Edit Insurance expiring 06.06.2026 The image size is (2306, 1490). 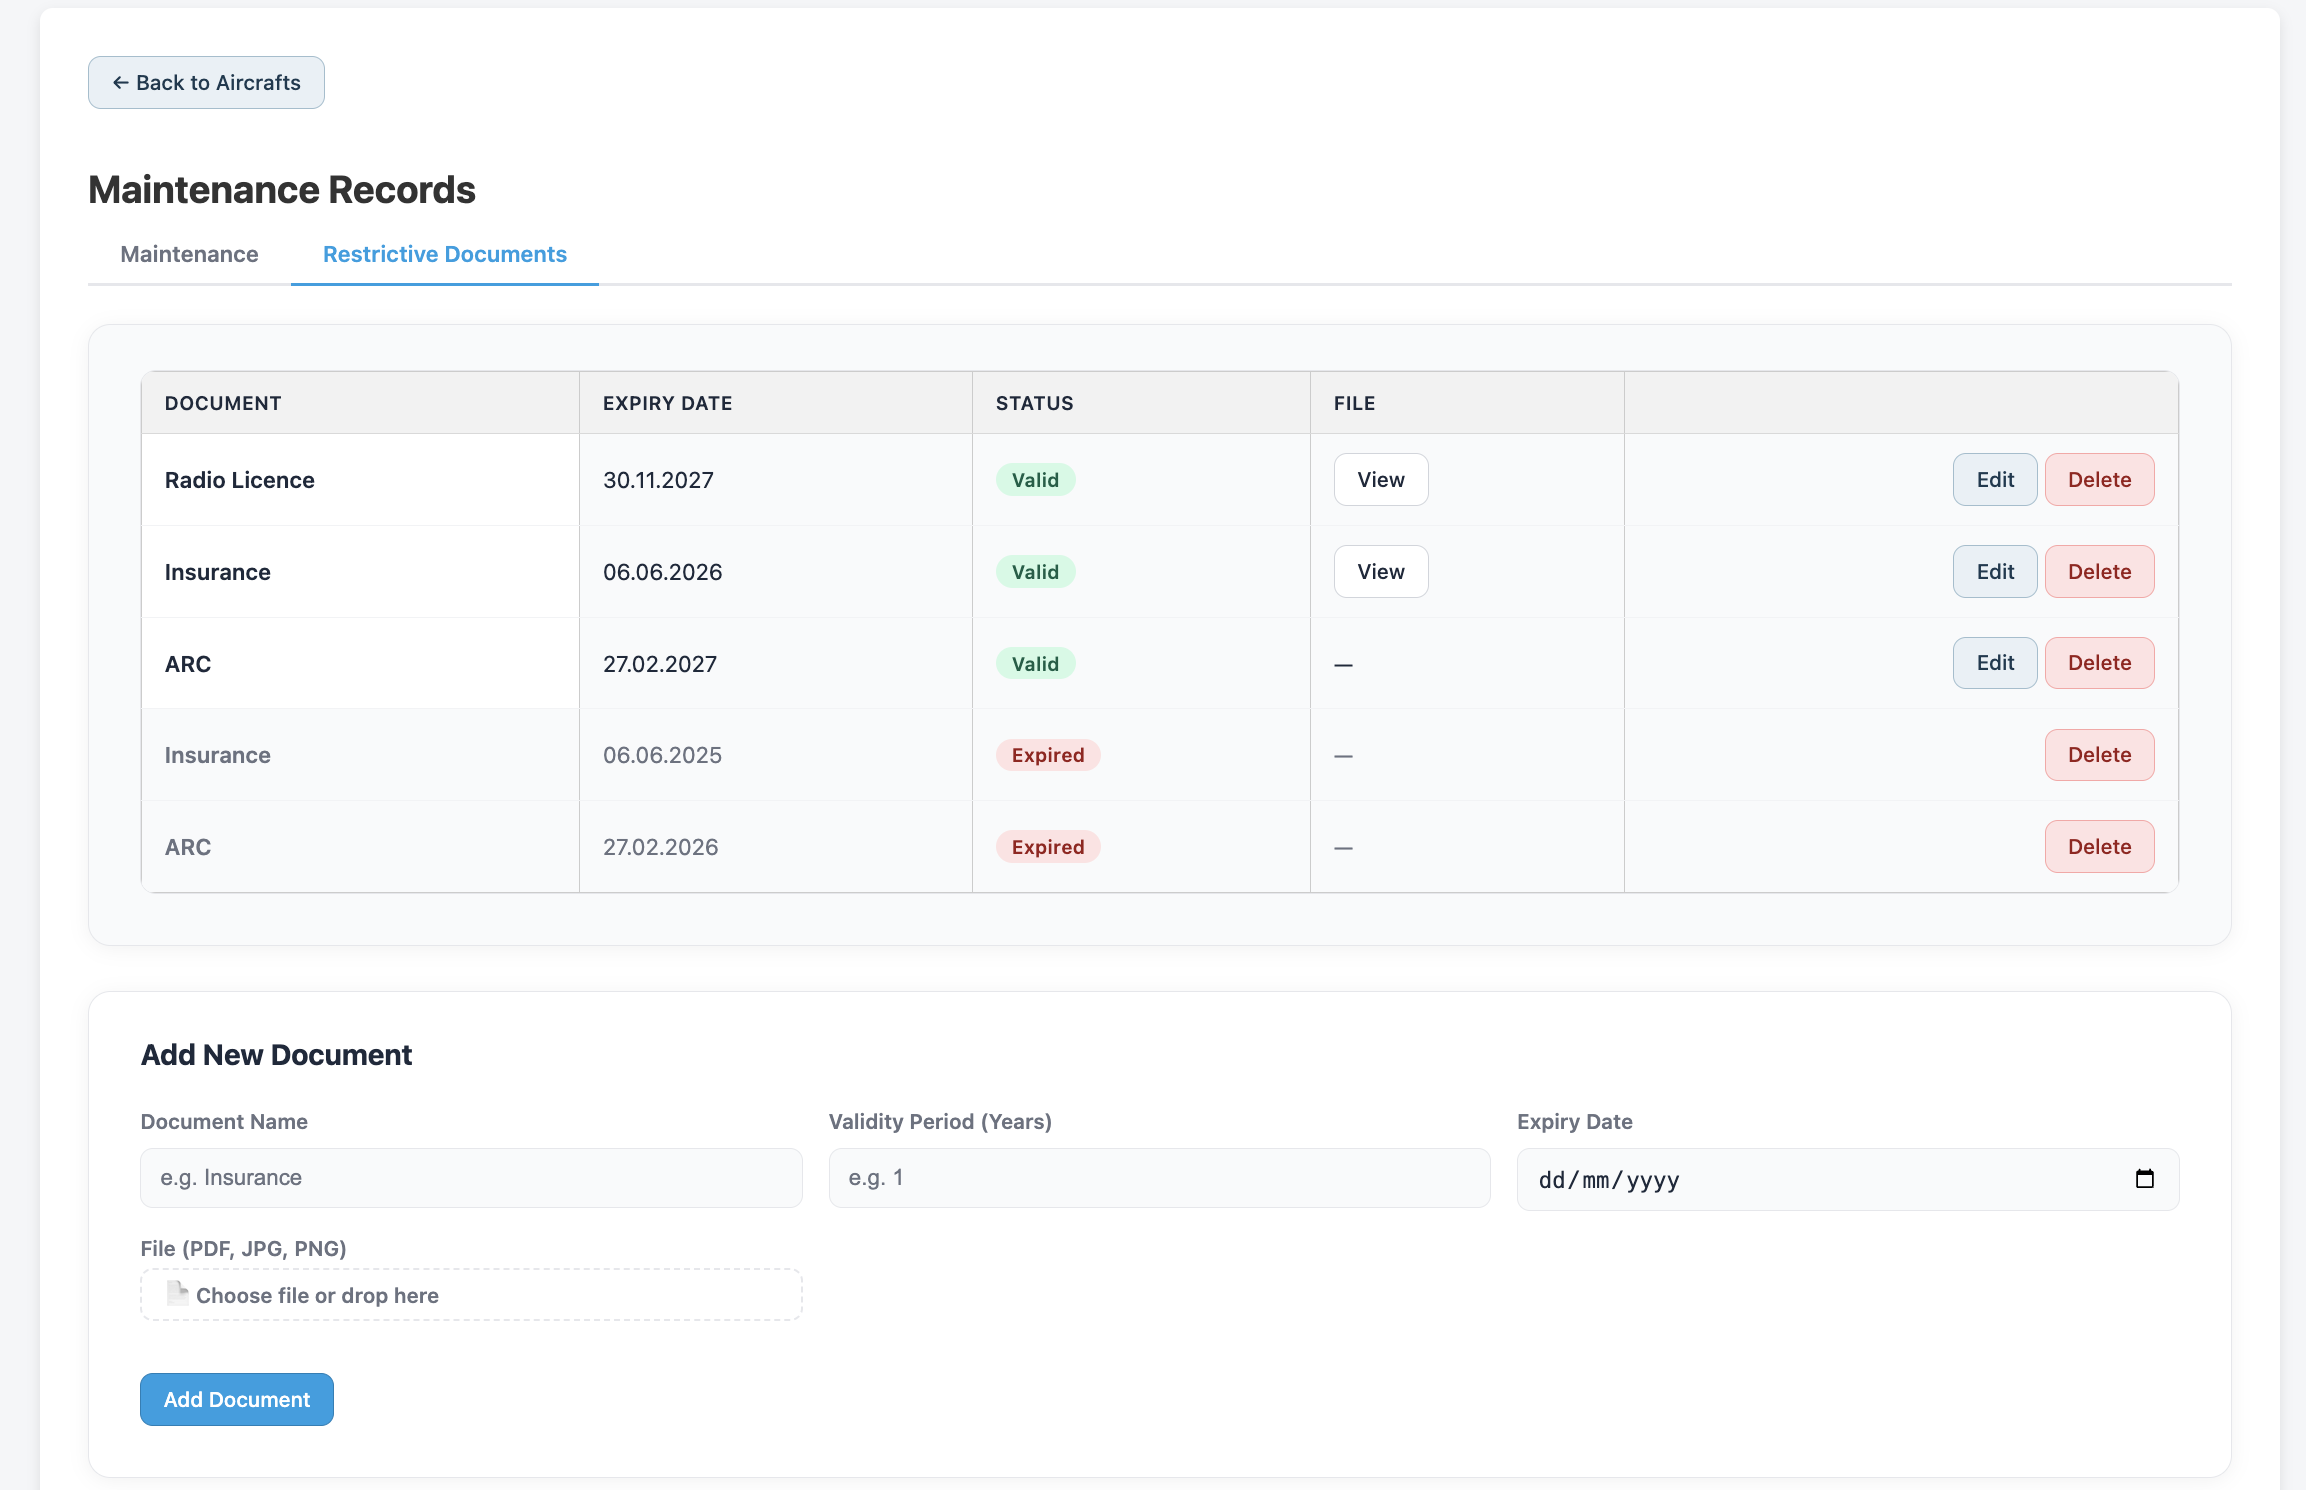1995,572
